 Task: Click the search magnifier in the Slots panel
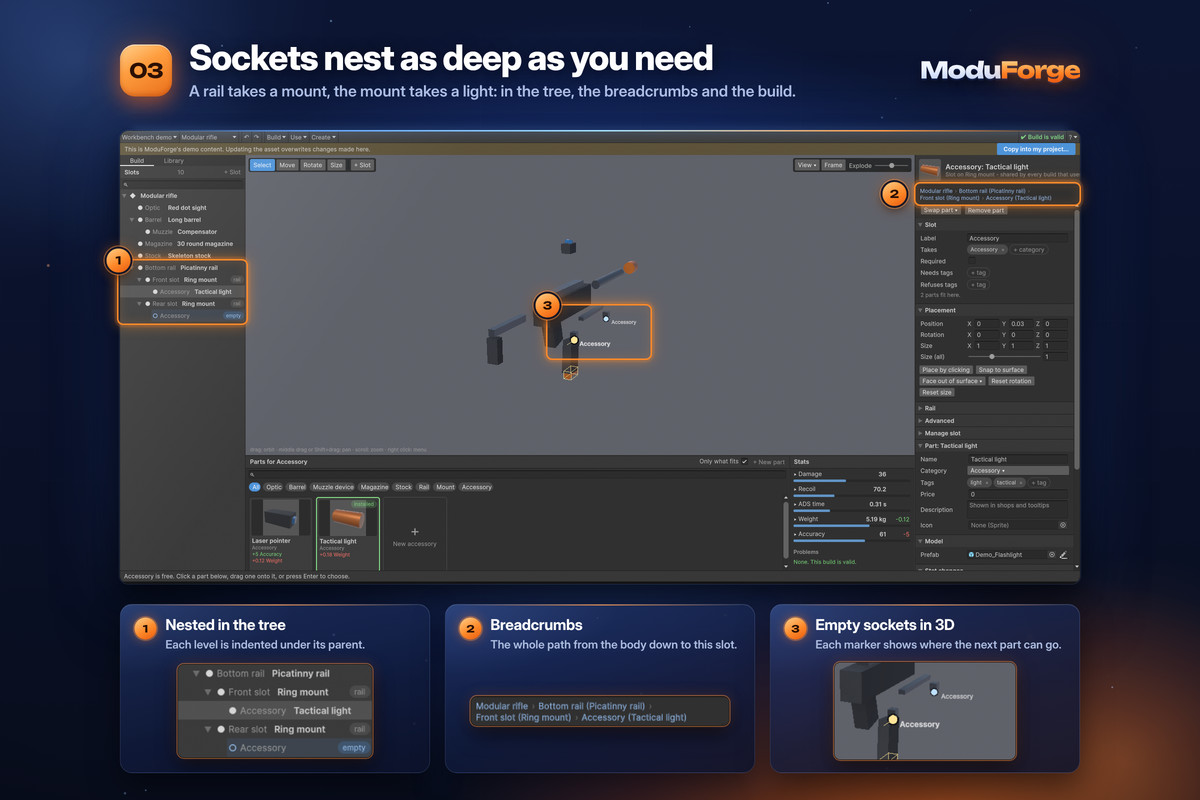(x=126, y=185)
